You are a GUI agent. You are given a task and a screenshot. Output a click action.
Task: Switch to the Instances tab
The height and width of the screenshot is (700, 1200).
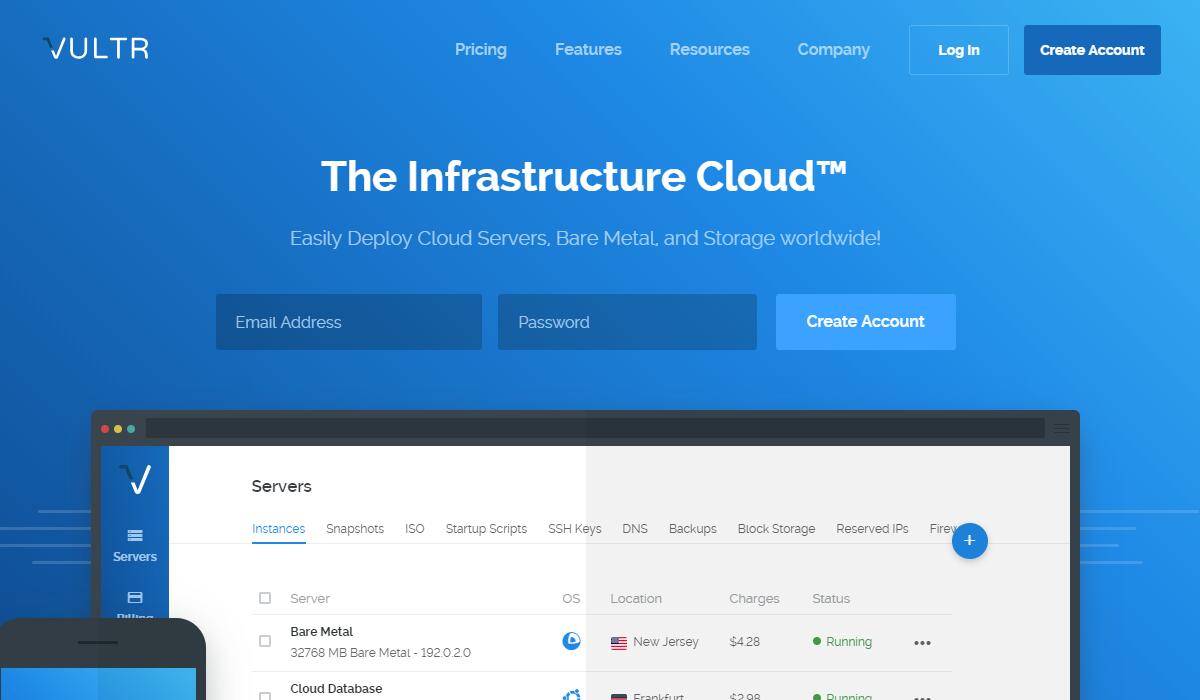[278, 529]
